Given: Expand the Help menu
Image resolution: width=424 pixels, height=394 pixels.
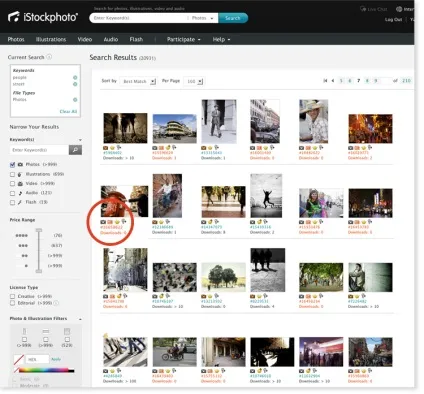Looking at the screenshot, I should coord(221,39).
